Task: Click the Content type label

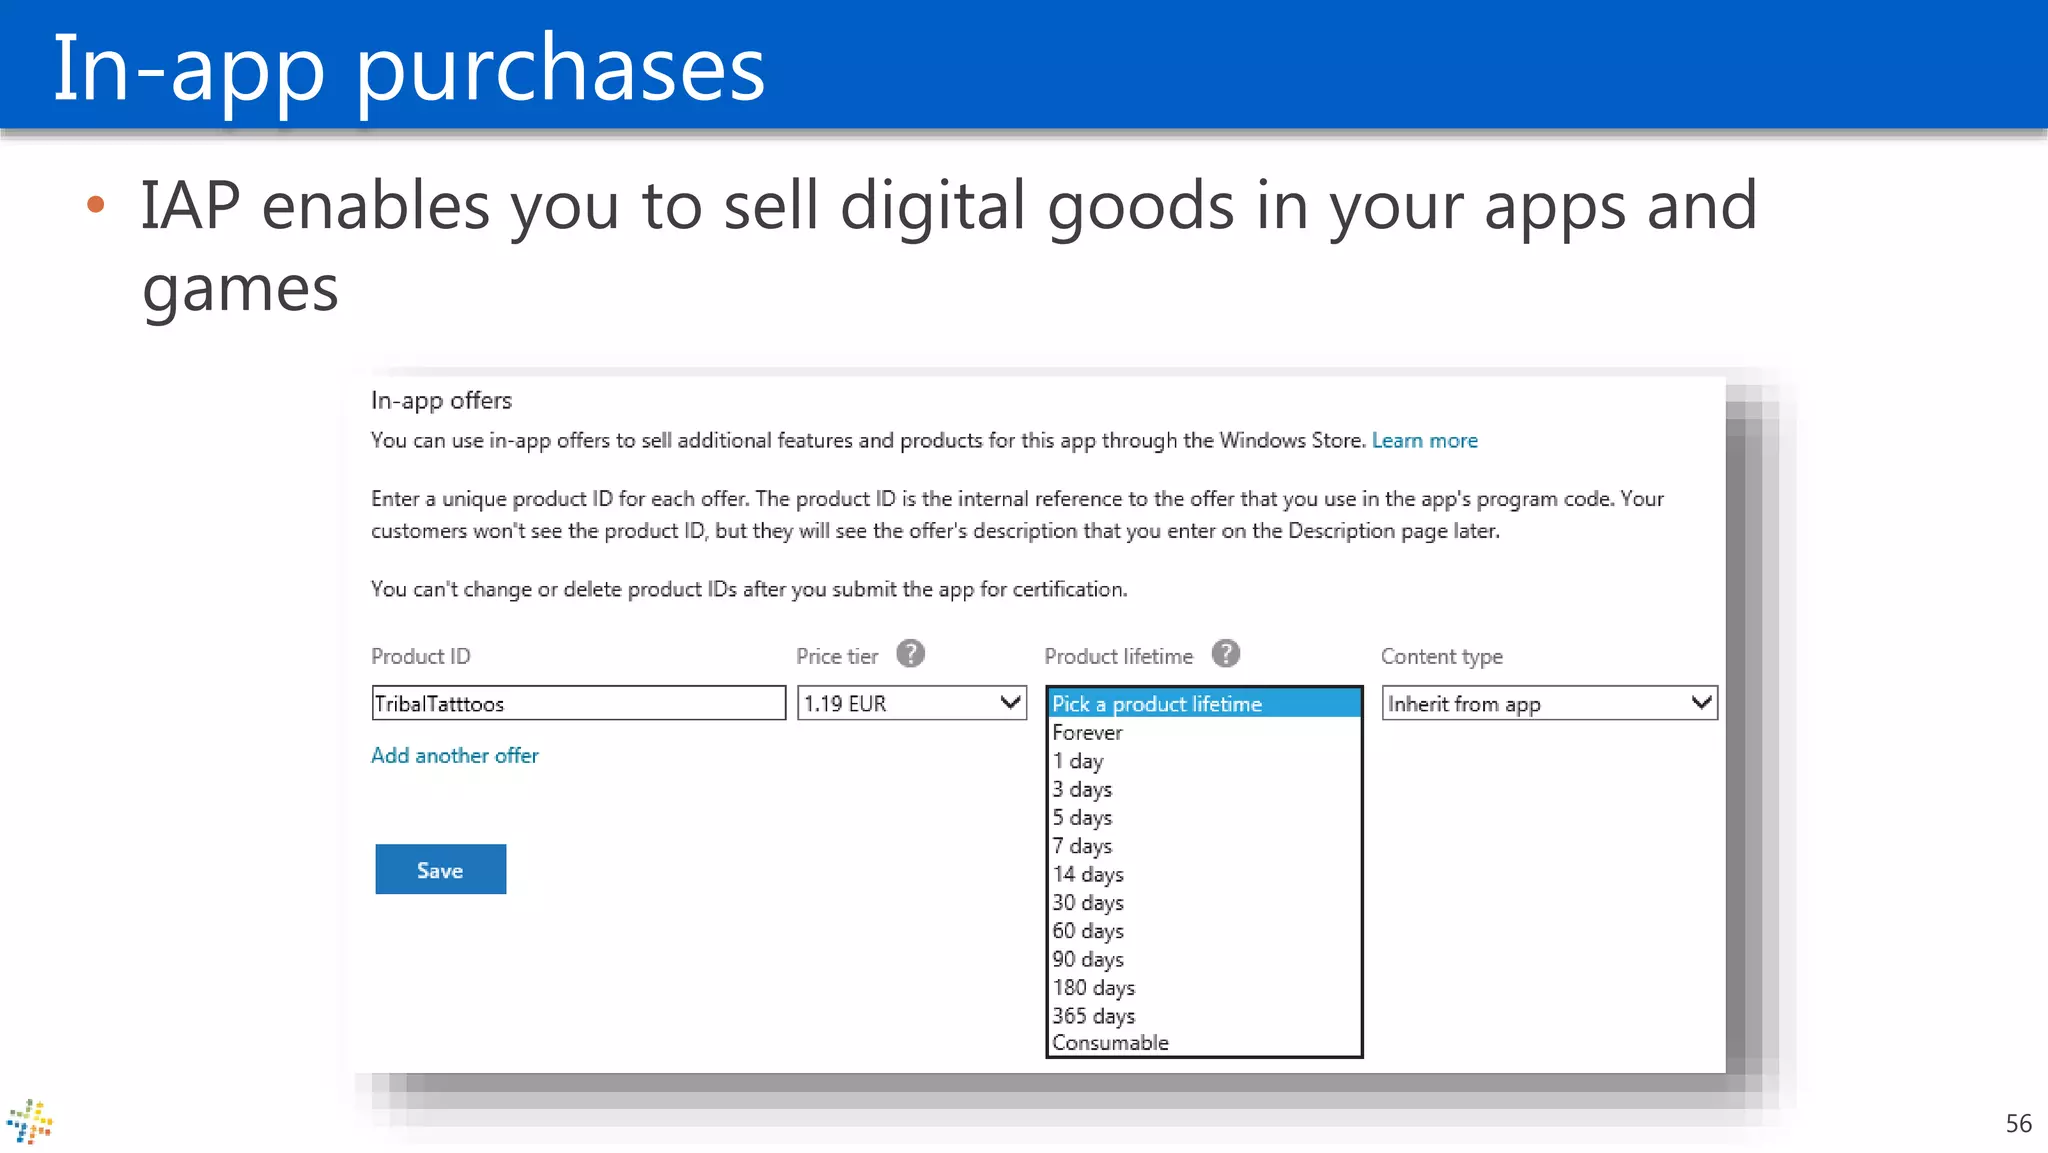Action: click(1441, 656)
